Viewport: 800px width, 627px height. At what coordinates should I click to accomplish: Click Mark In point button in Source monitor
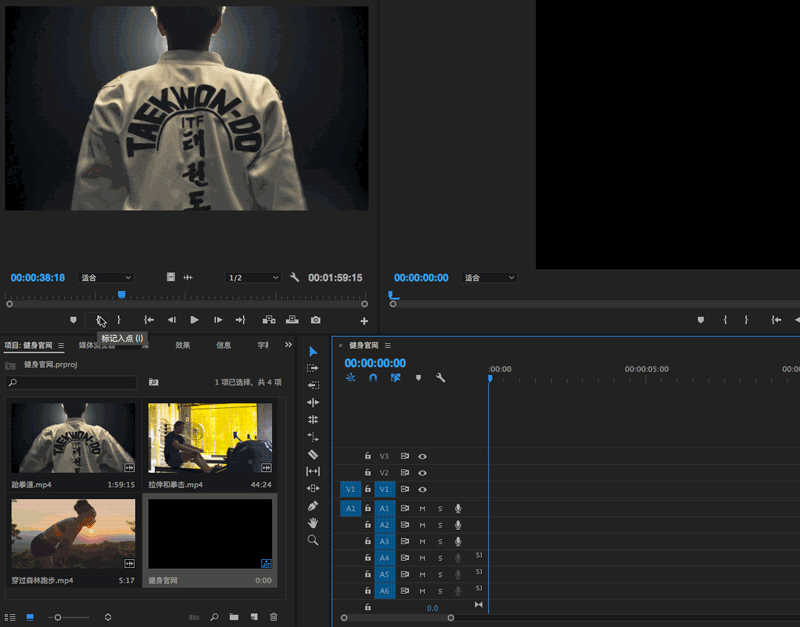point(99,320)
